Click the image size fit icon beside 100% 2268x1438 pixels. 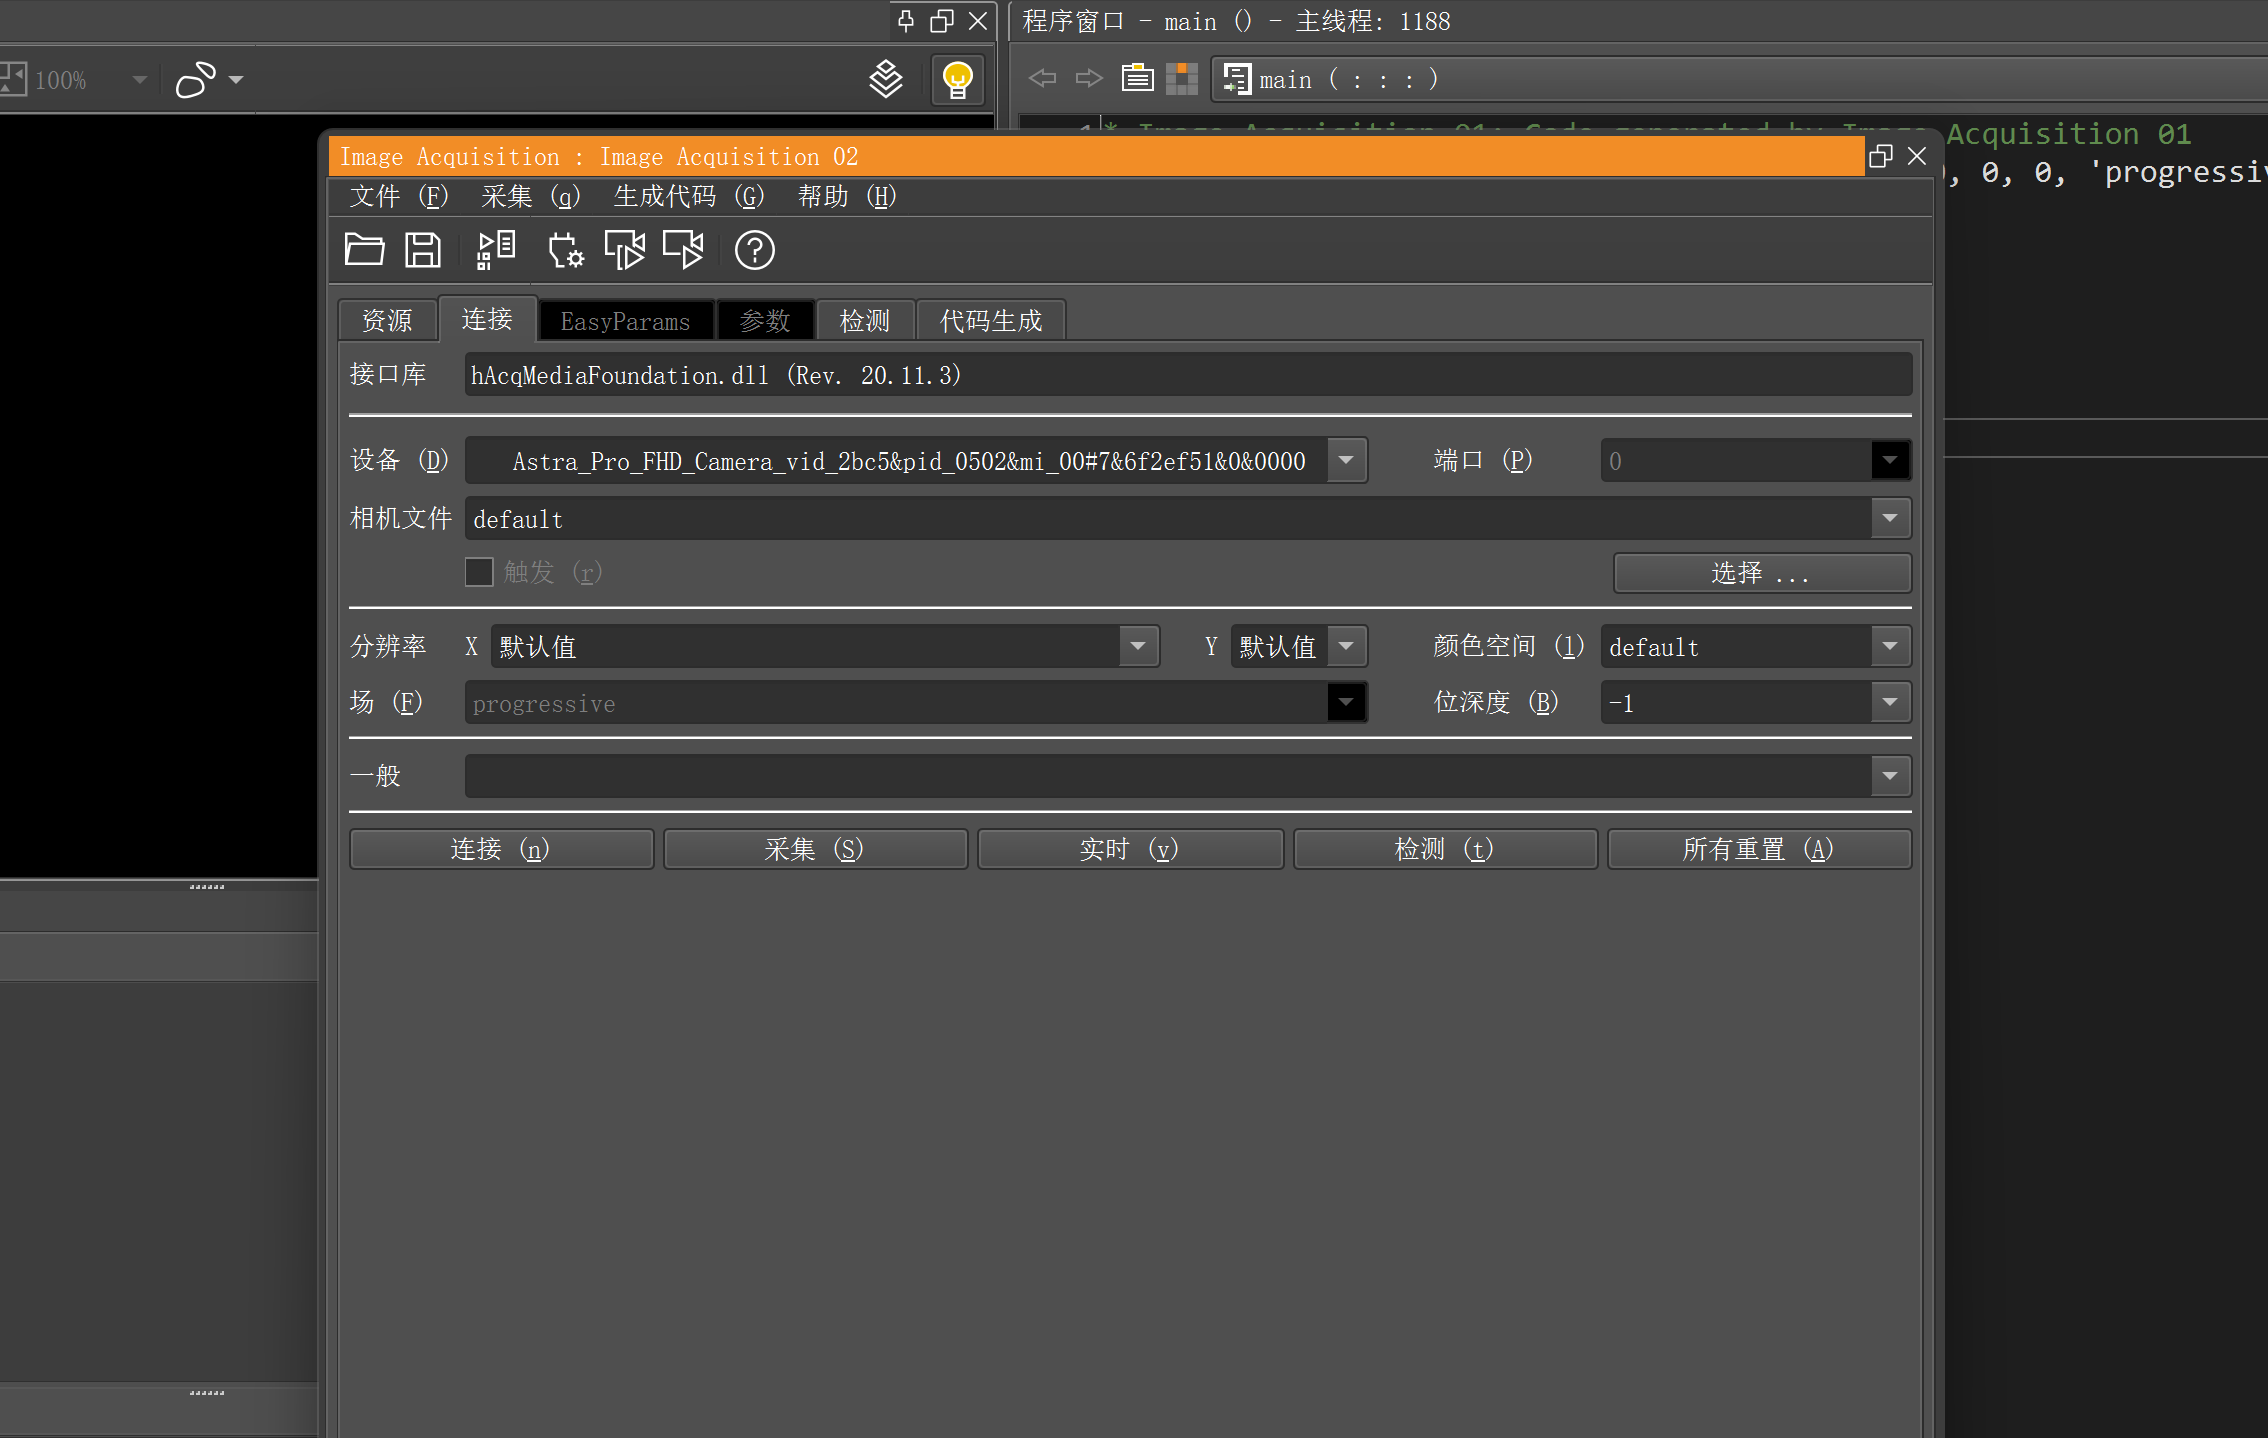pos(12,79)
